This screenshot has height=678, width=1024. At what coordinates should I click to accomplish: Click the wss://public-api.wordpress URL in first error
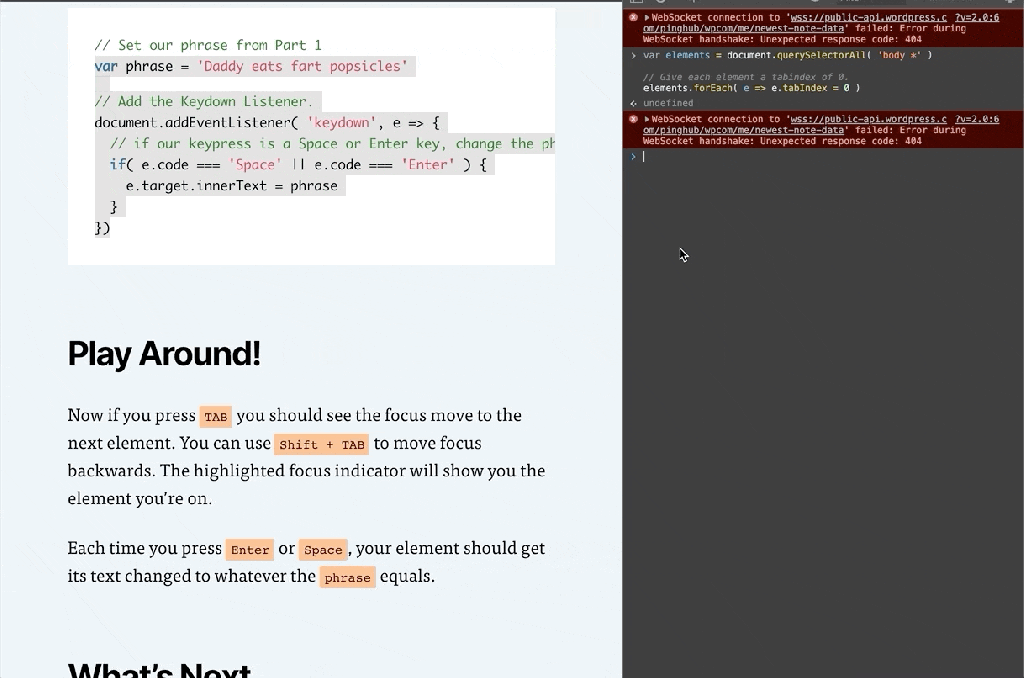point(868,18)
